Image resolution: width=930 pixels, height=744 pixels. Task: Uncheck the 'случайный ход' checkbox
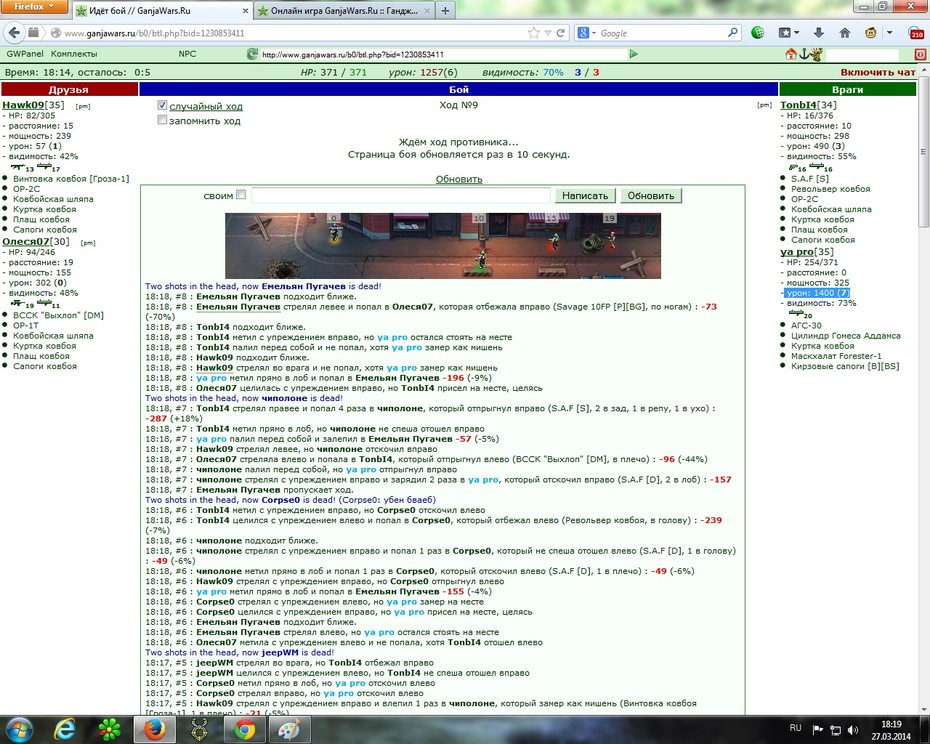[162, 105]
